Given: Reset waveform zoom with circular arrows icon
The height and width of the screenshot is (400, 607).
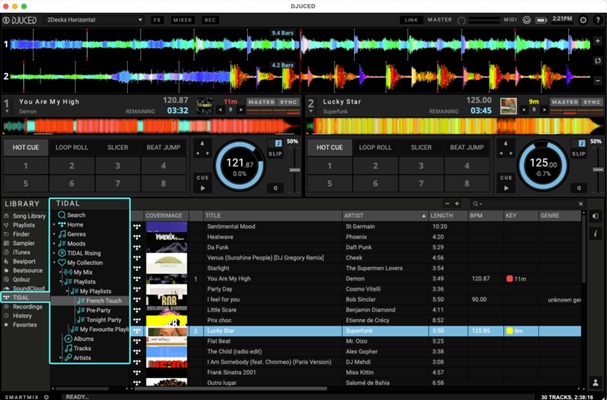Looking at the screenshot, I should pyautogui.click(x=597, y=61).
